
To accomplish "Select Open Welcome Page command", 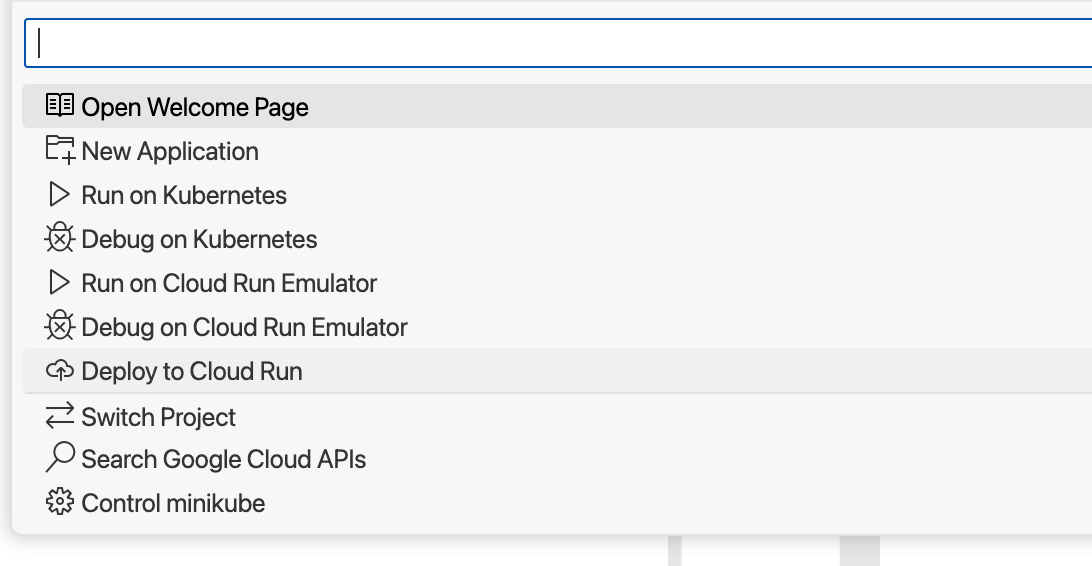I will point(557,106).
